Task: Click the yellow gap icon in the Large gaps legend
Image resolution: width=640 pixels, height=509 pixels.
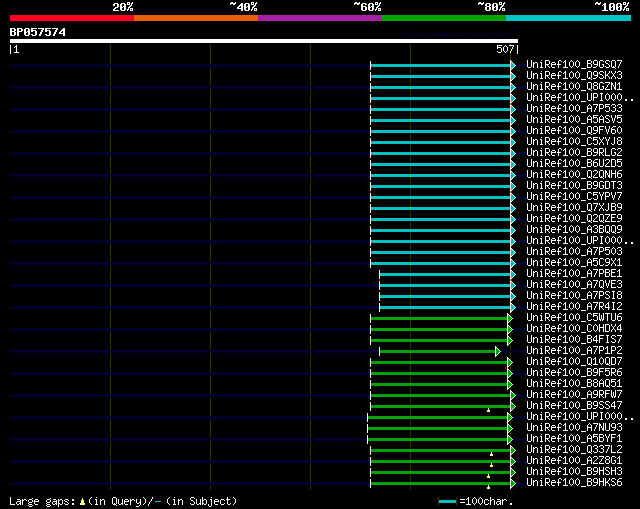Action: [x=82, y=502]
